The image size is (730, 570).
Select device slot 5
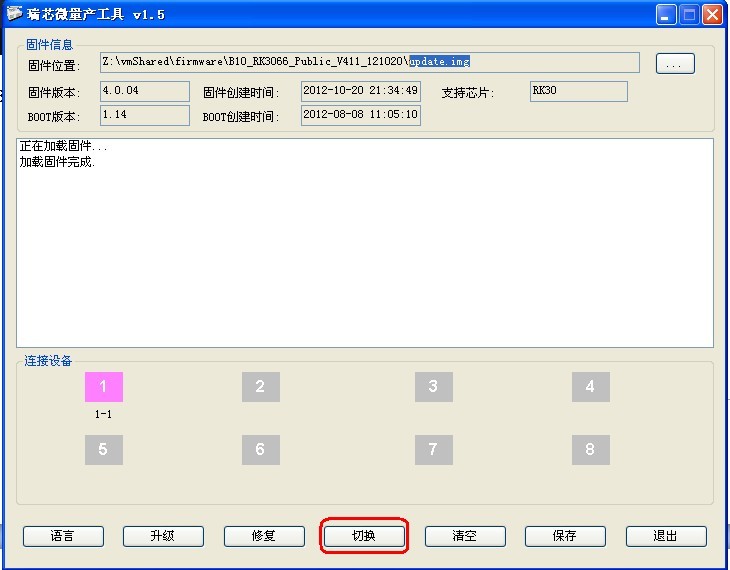(x=104, y=450)
